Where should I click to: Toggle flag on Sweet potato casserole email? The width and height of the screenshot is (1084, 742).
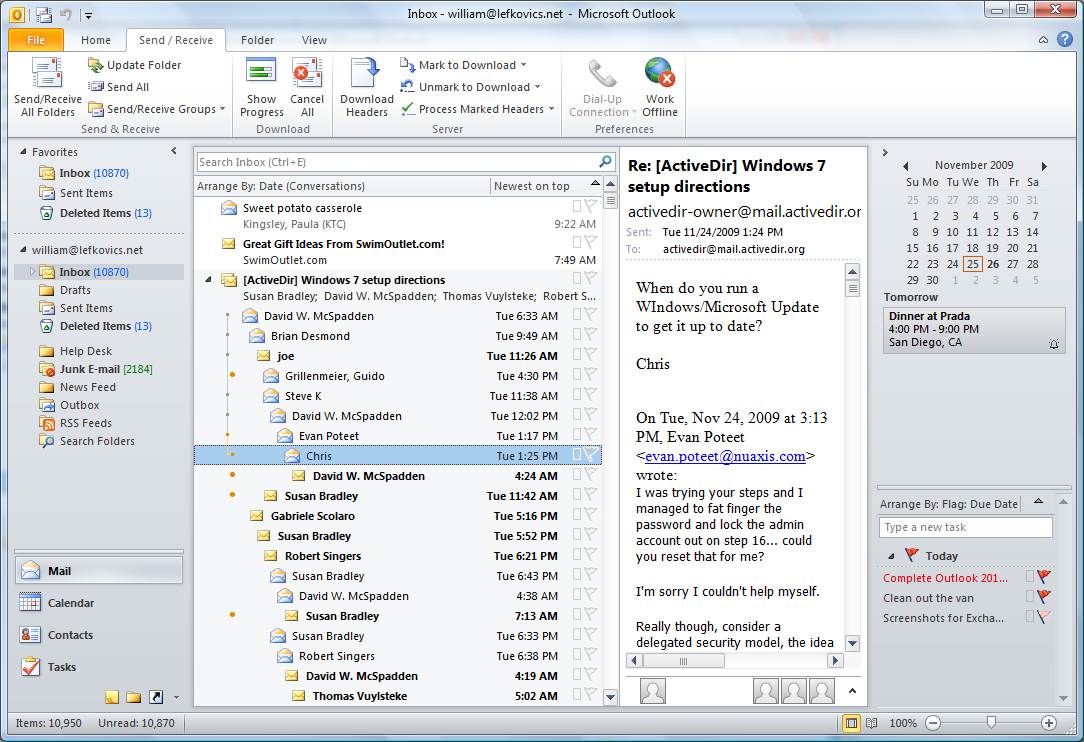pyautogui.click(x=590, y=205)
